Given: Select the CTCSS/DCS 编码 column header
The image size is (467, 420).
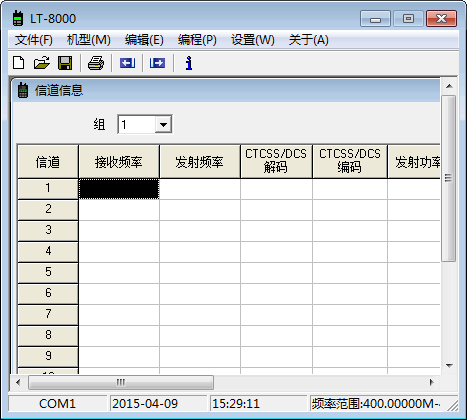Looking at the screenshot, I should coord(350,162).
